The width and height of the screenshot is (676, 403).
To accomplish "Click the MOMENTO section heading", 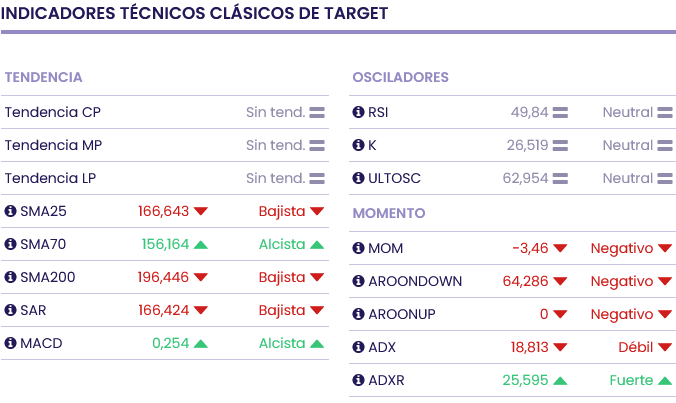I will [x=389, y=213].
